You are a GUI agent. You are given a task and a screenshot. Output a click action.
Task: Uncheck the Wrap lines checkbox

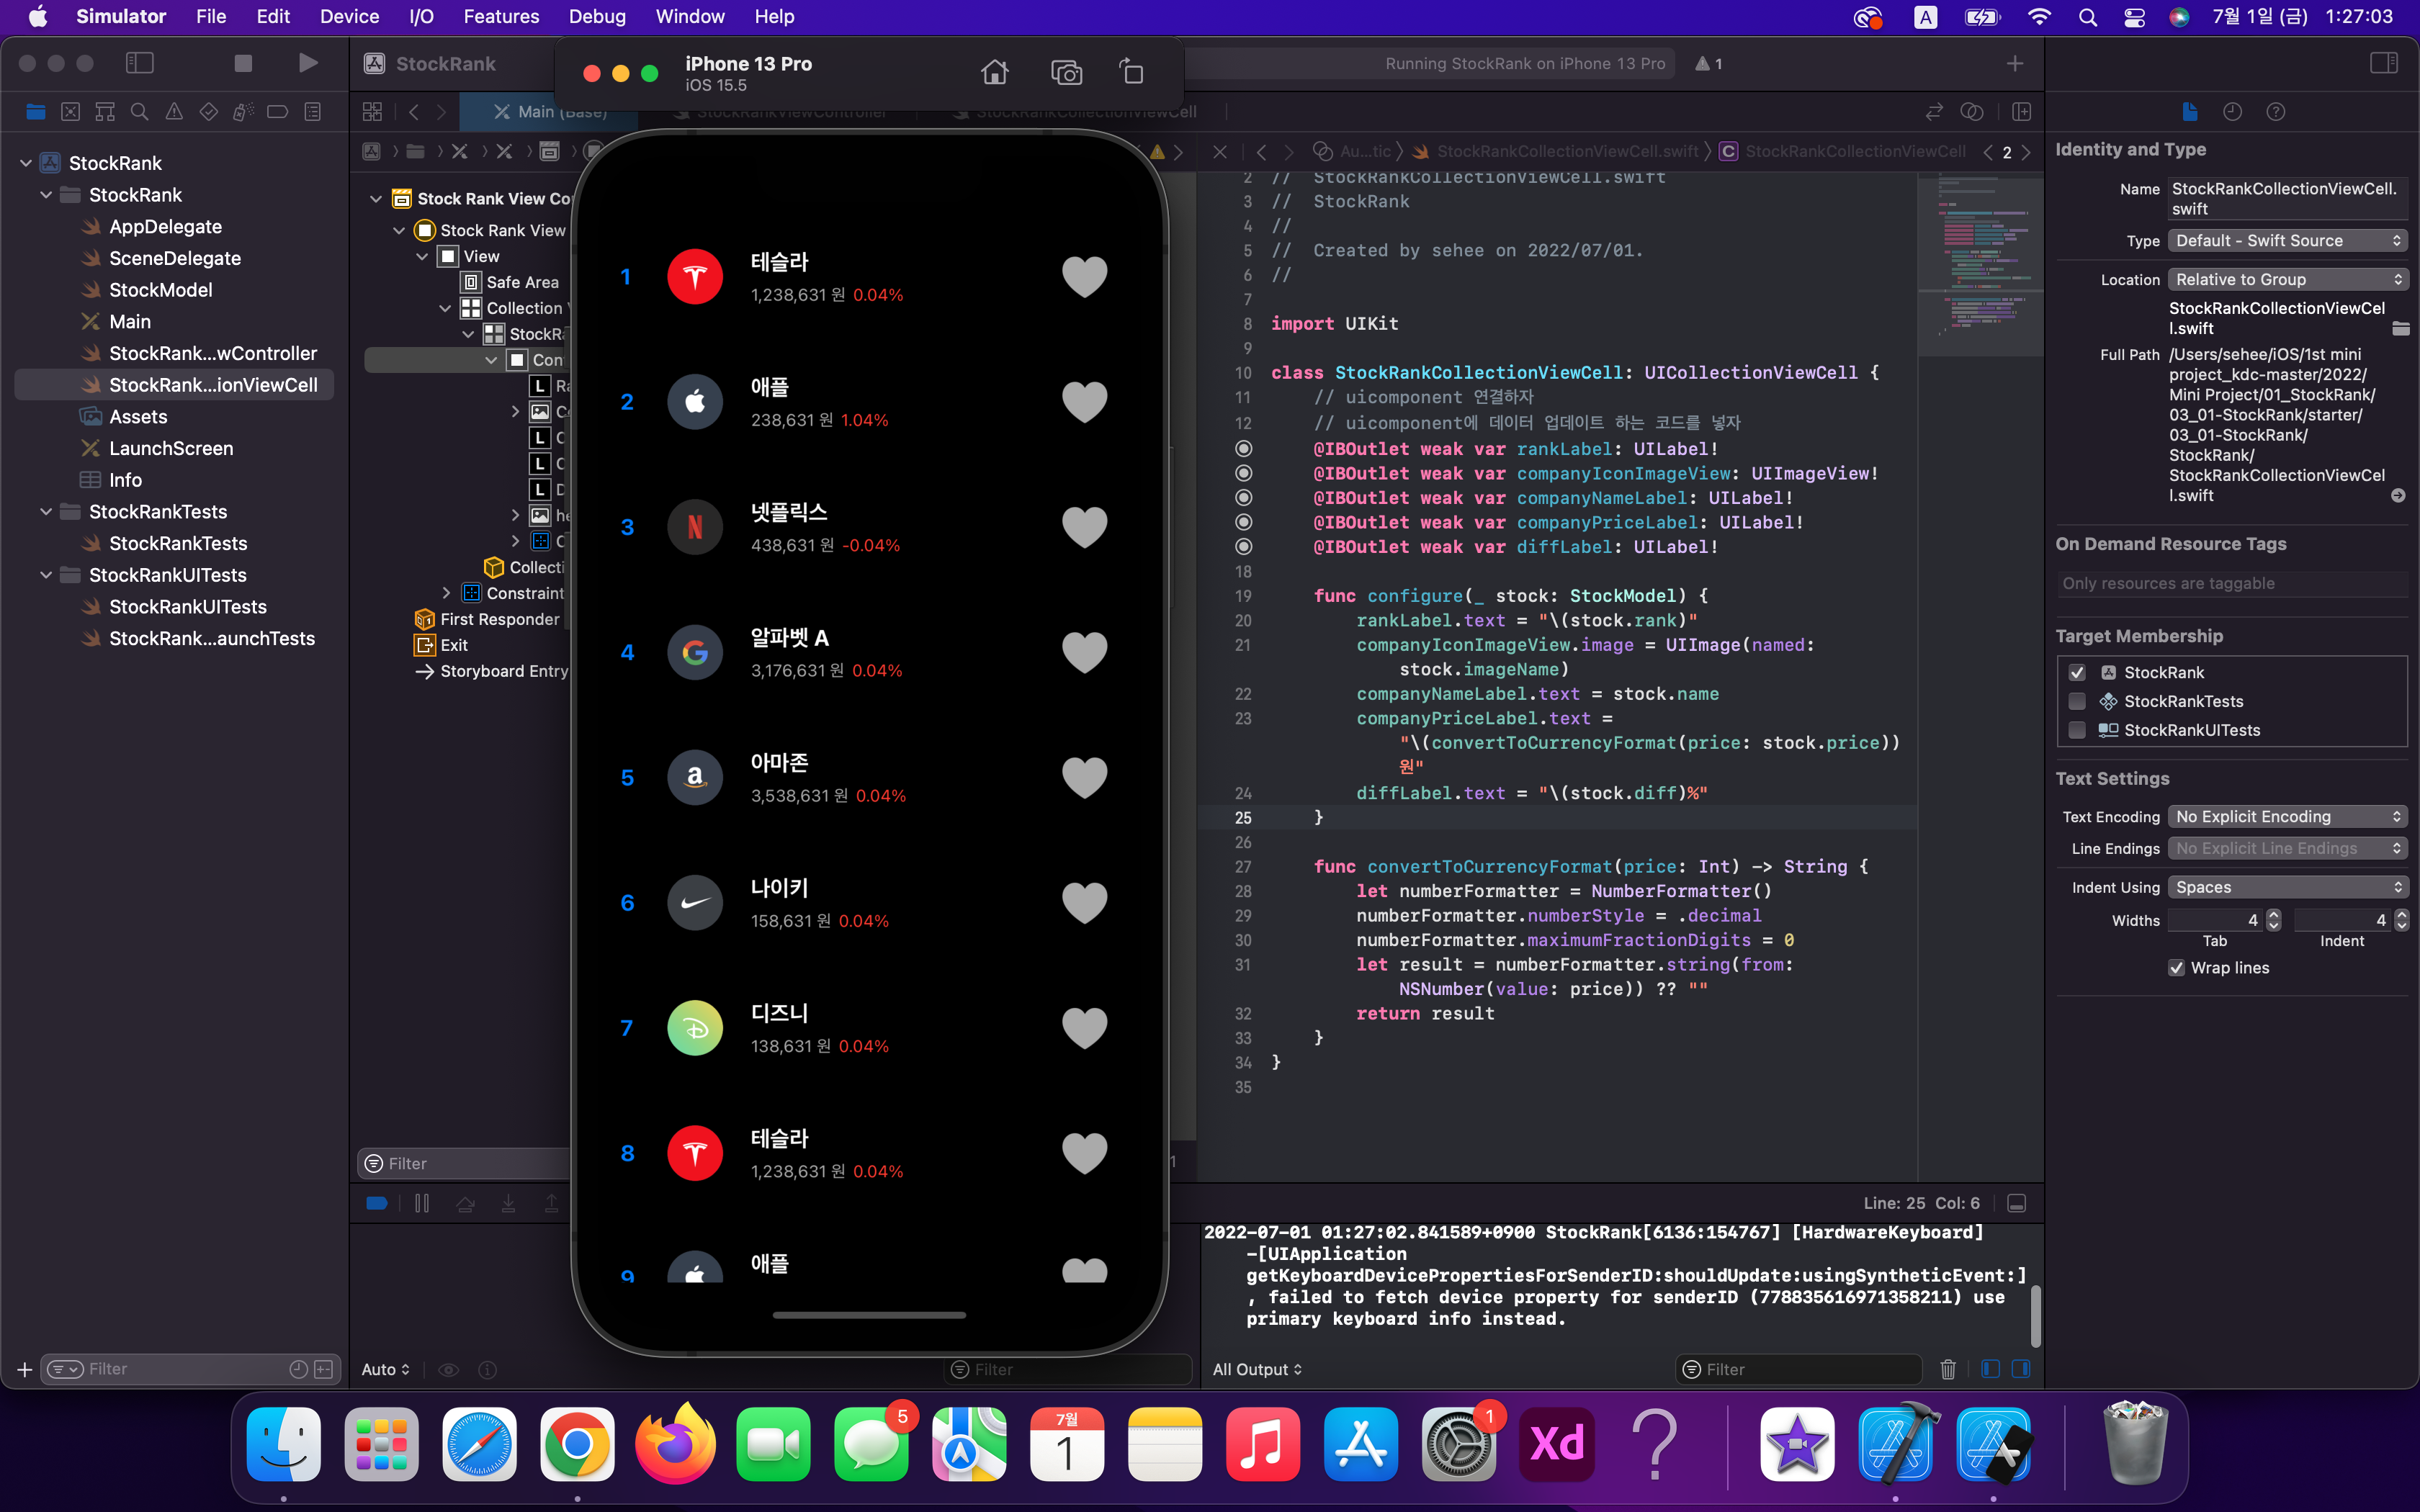(2176, 967)
